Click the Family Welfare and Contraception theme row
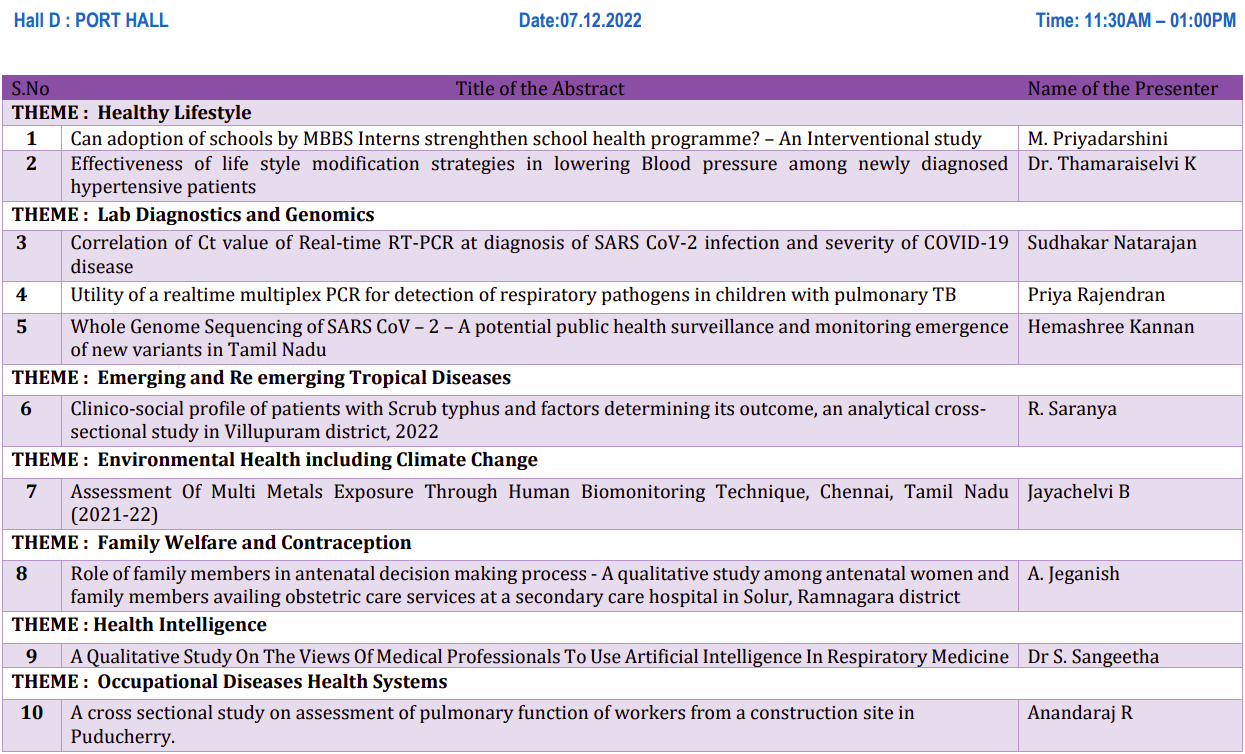 [x=211, y=543]
